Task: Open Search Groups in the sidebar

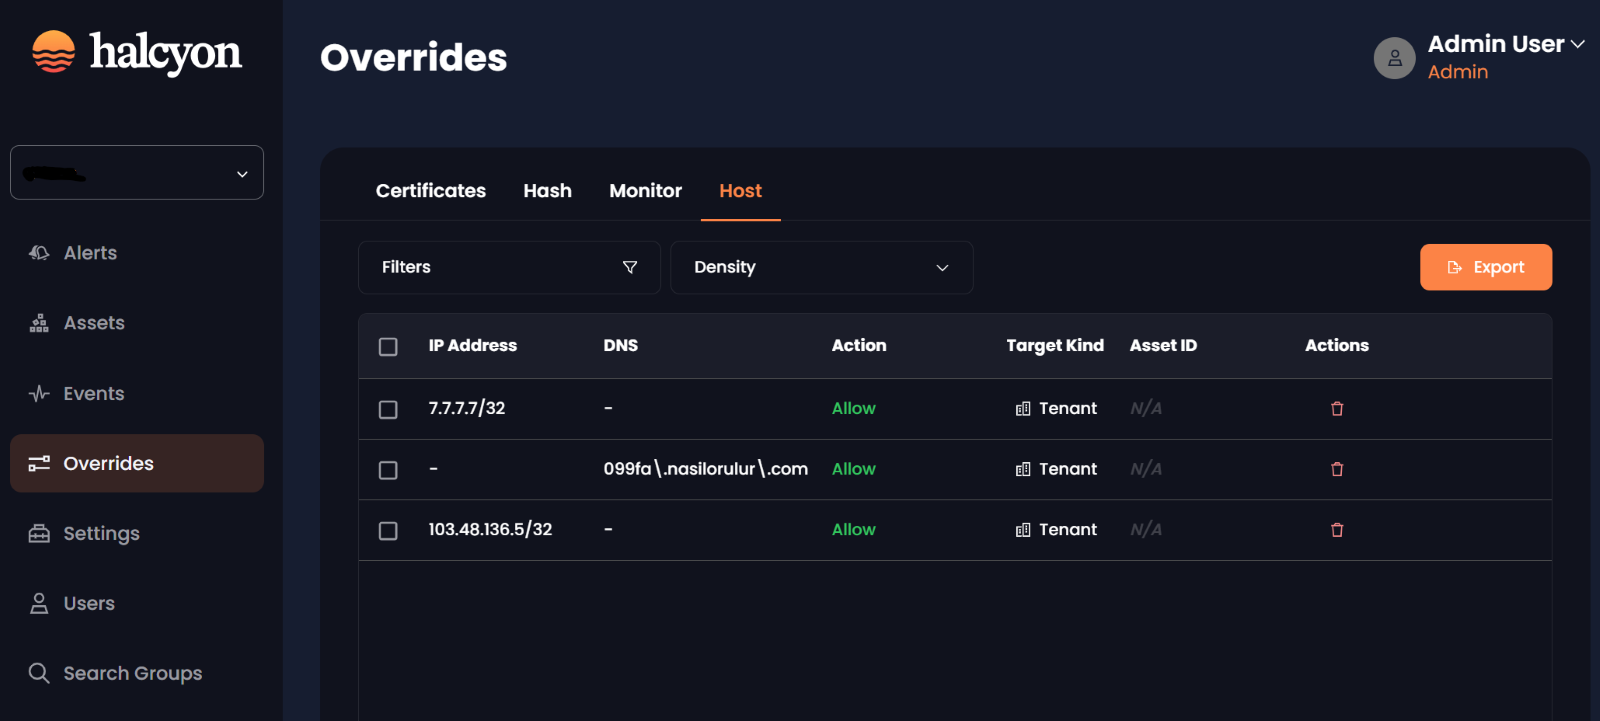Action: coord(137,673)
